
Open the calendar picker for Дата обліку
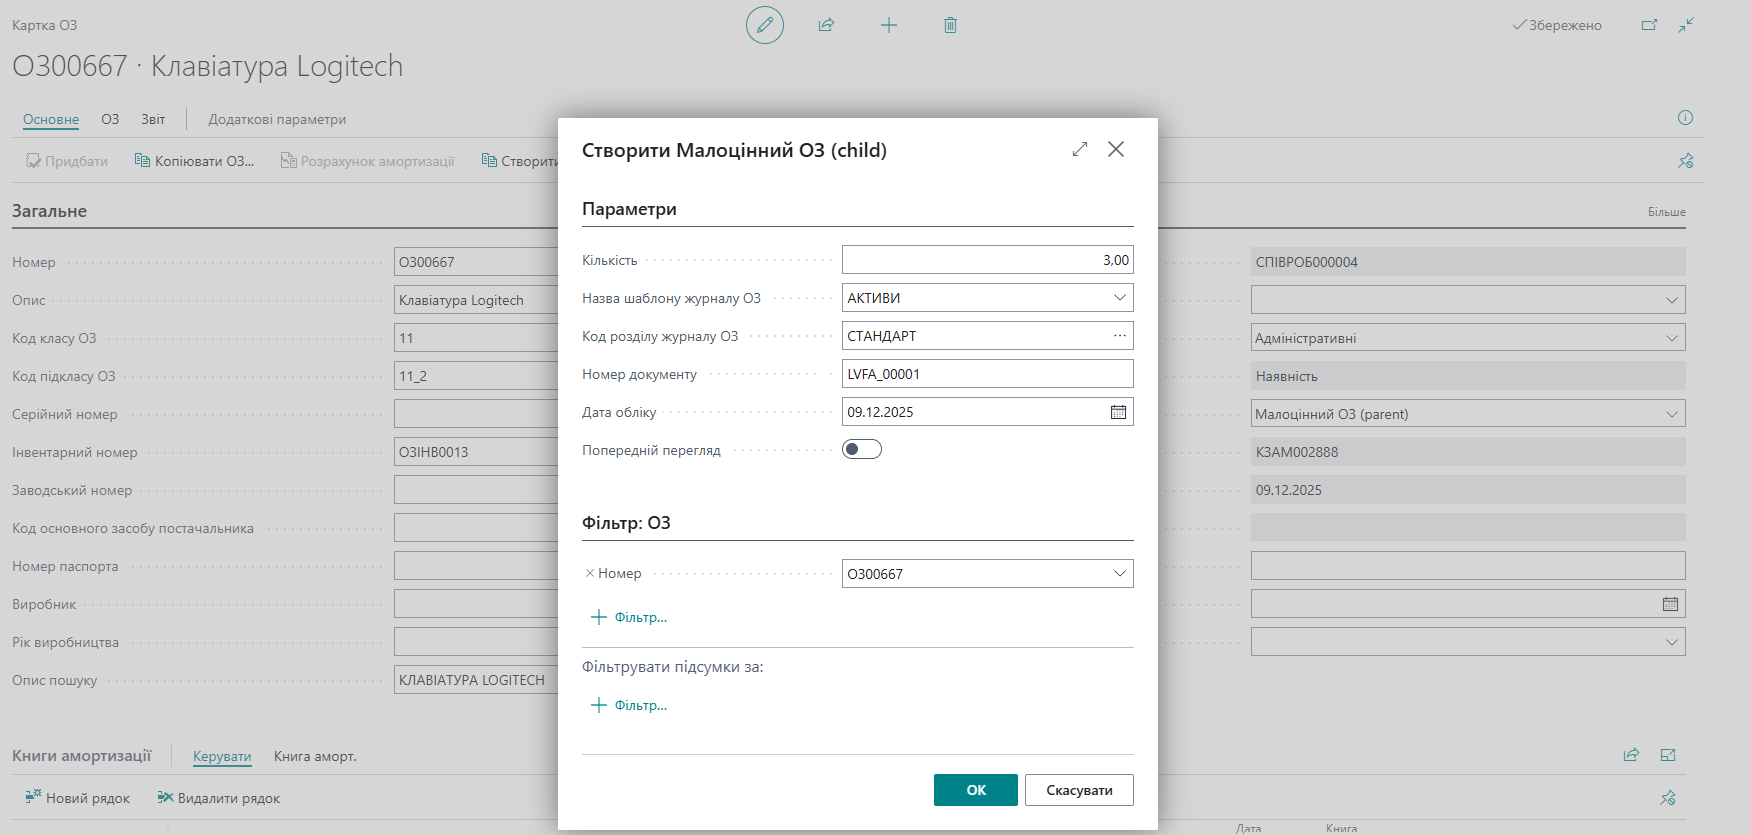tap(1118, 412)
